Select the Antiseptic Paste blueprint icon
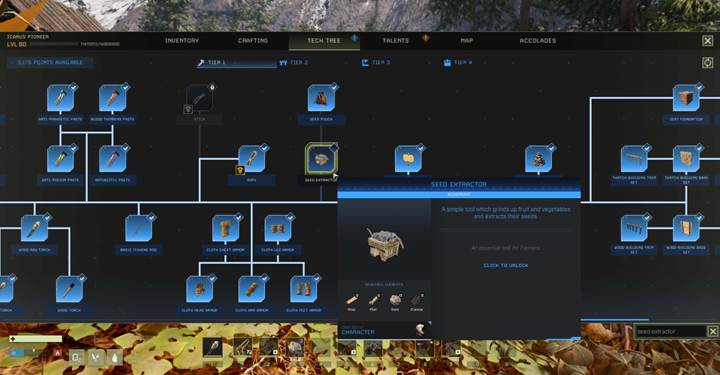Screen dimensions: 720x375 (x=112, y=159)
